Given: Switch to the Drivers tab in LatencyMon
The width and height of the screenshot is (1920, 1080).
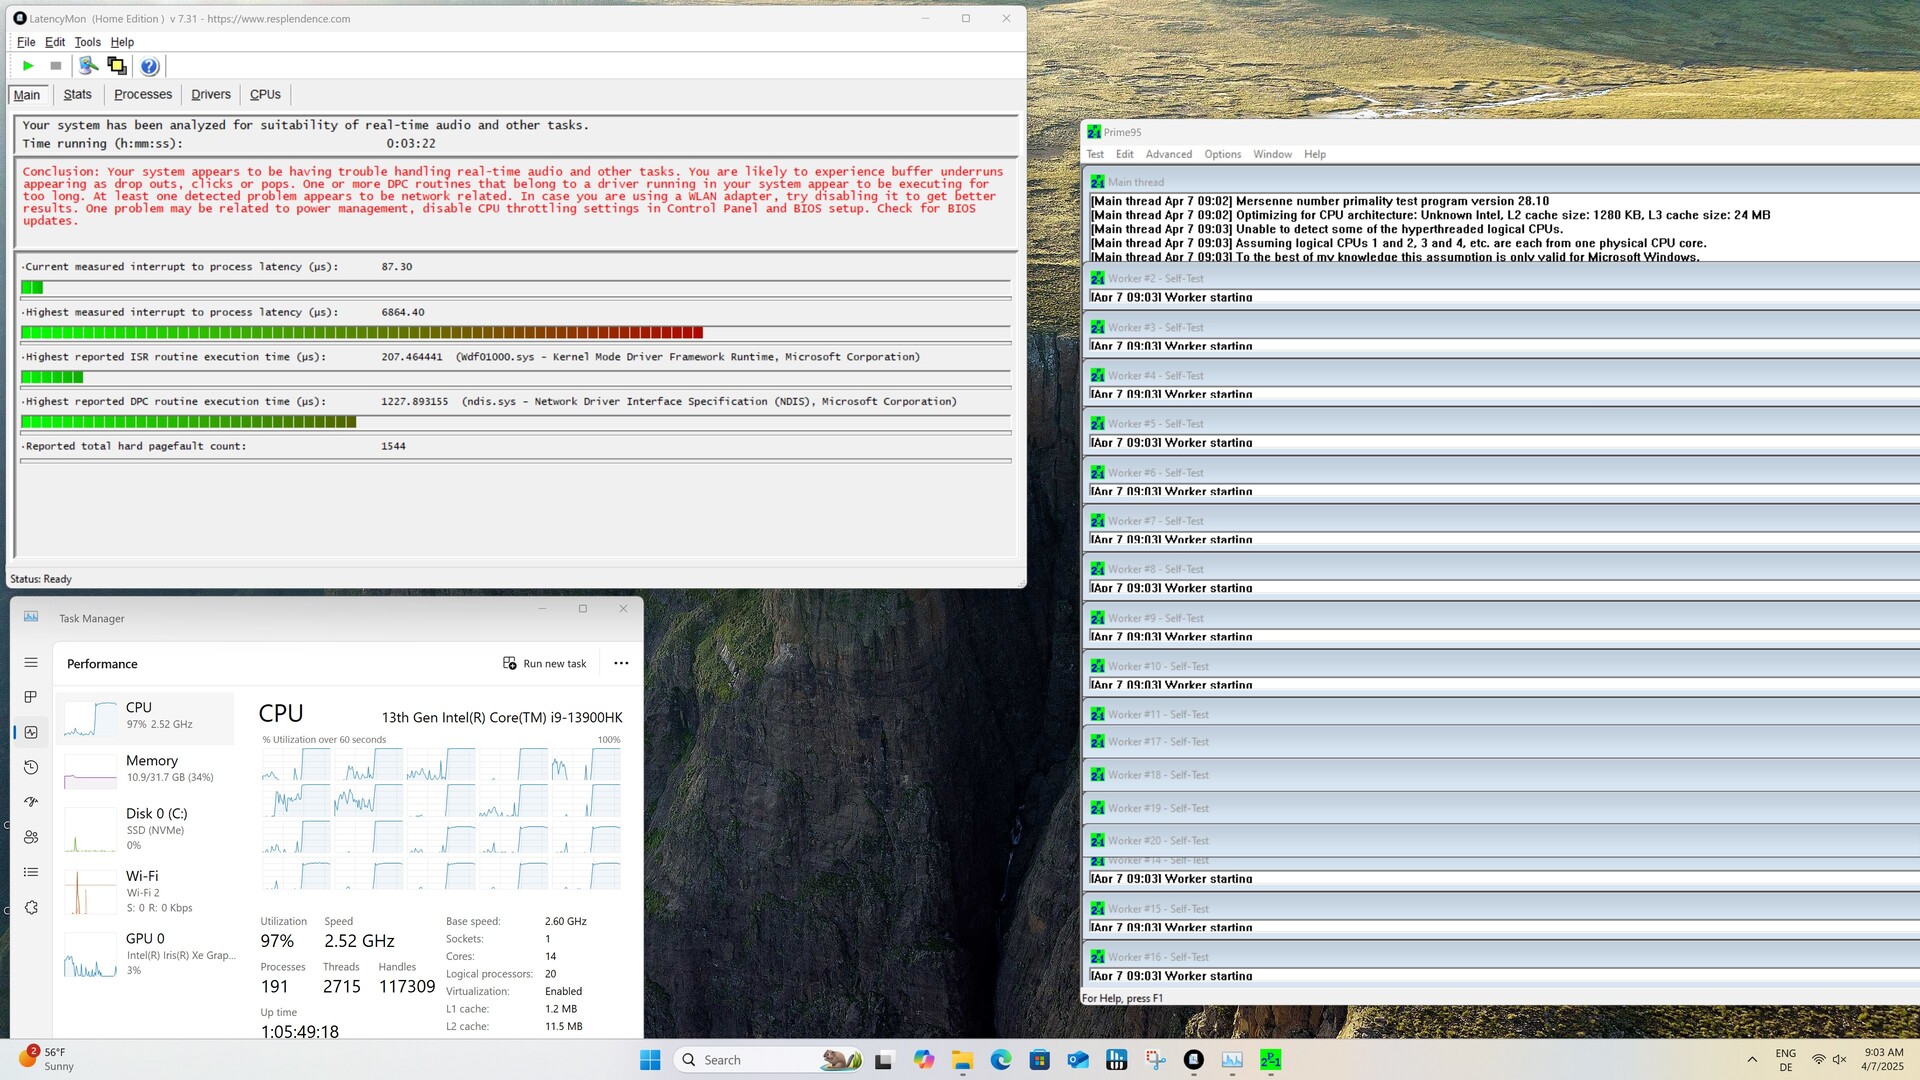Looking at the screenshot, I should [x=211, y=94].
